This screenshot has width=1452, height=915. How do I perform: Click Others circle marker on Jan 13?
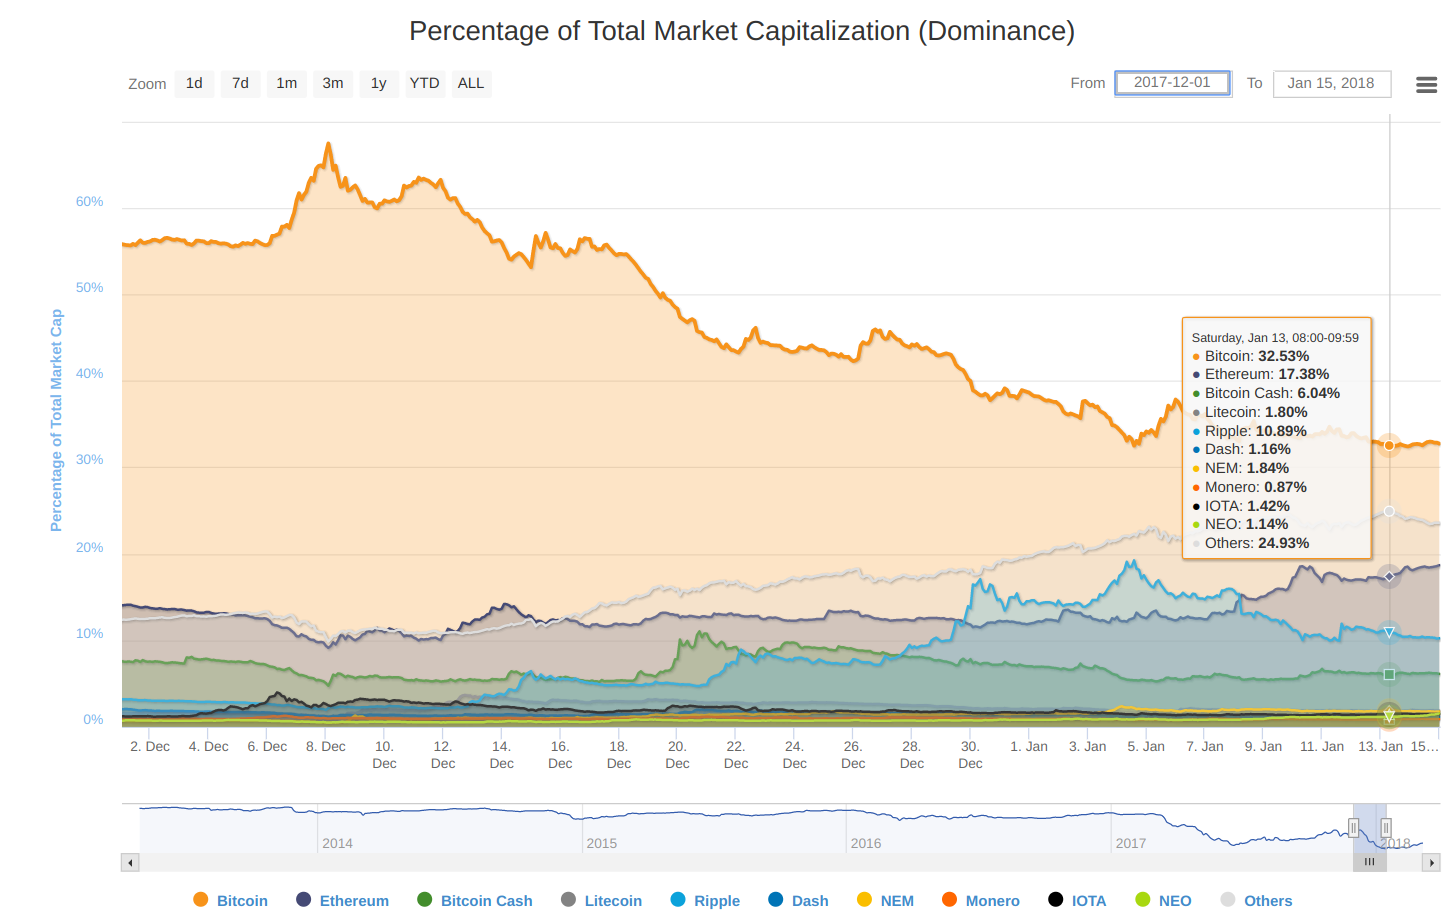tap(1389, 511)
